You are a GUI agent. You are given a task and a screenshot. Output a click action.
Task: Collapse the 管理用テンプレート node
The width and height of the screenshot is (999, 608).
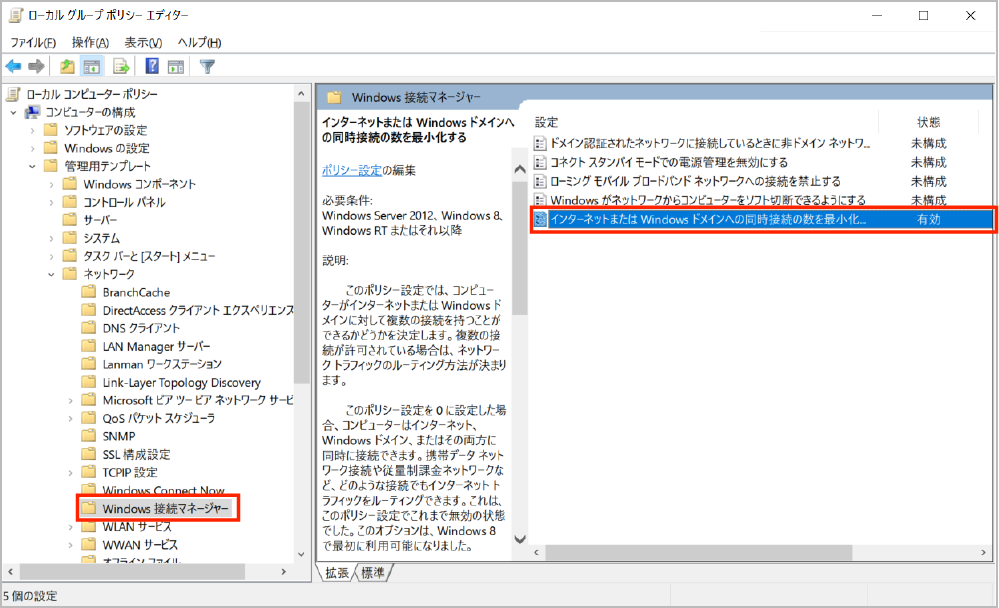coord(33,166)
